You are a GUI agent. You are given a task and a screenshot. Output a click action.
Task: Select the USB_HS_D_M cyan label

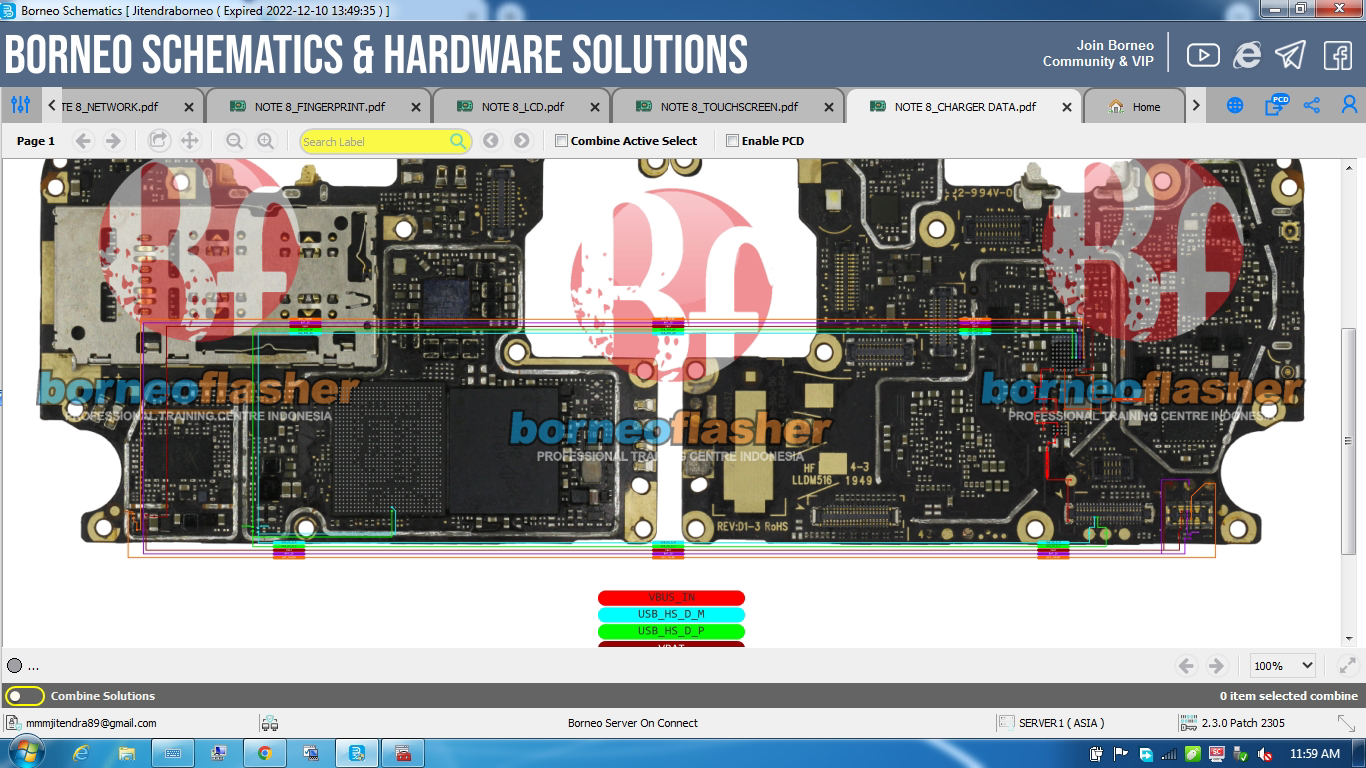[671, 614]
